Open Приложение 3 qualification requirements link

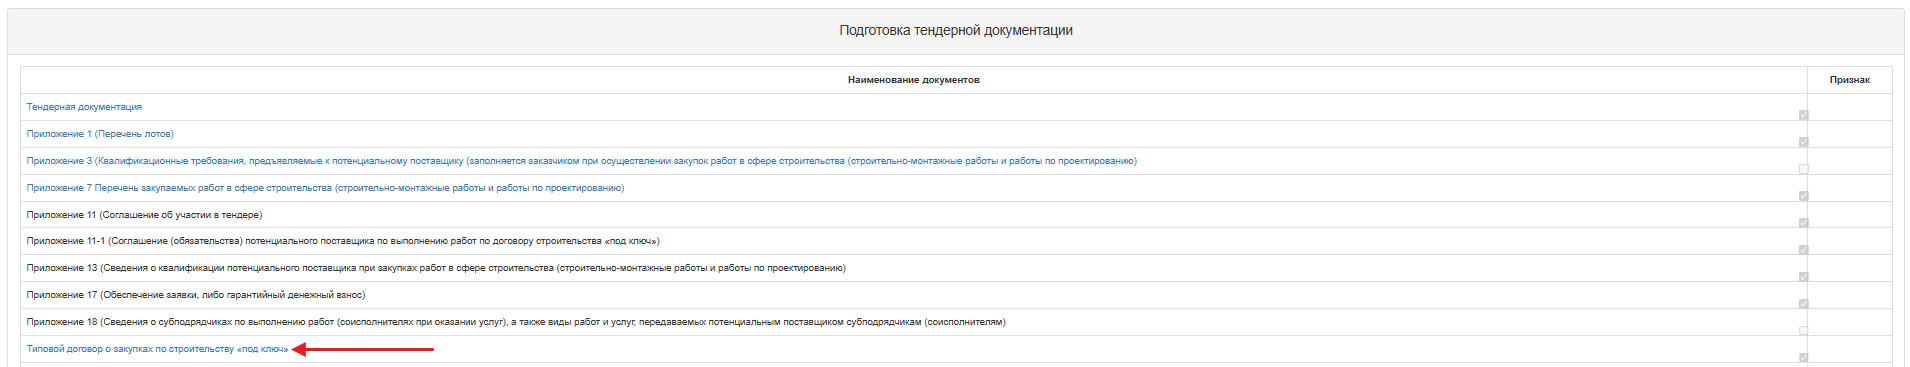581,161
